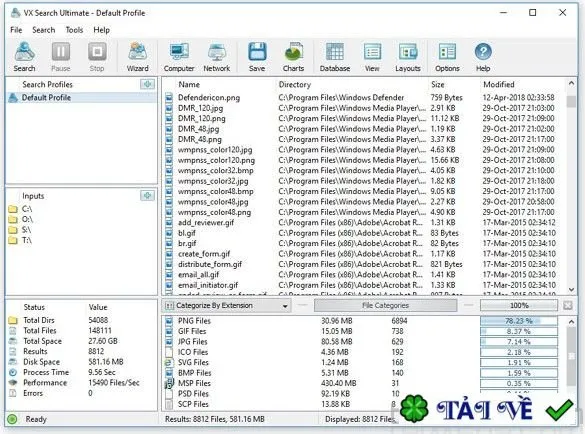Select file distribute_form.gif
The height and width of the screenshot is (434, 585).
[210, 265]
